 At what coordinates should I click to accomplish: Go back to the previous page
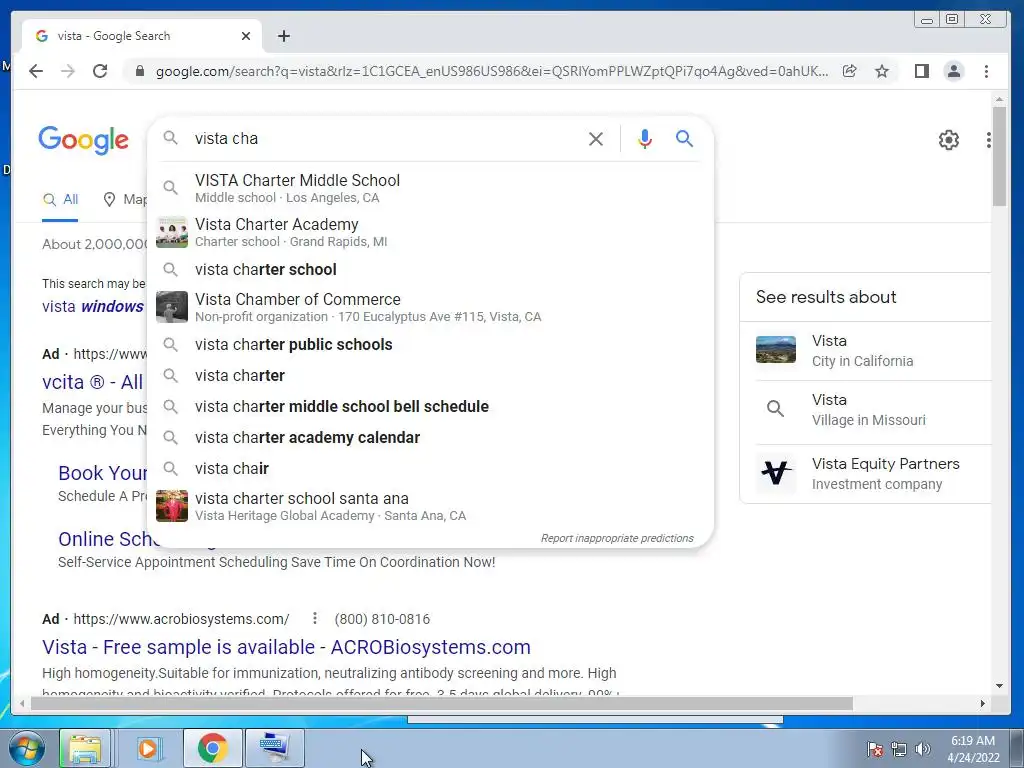click(x=36, y=71)
